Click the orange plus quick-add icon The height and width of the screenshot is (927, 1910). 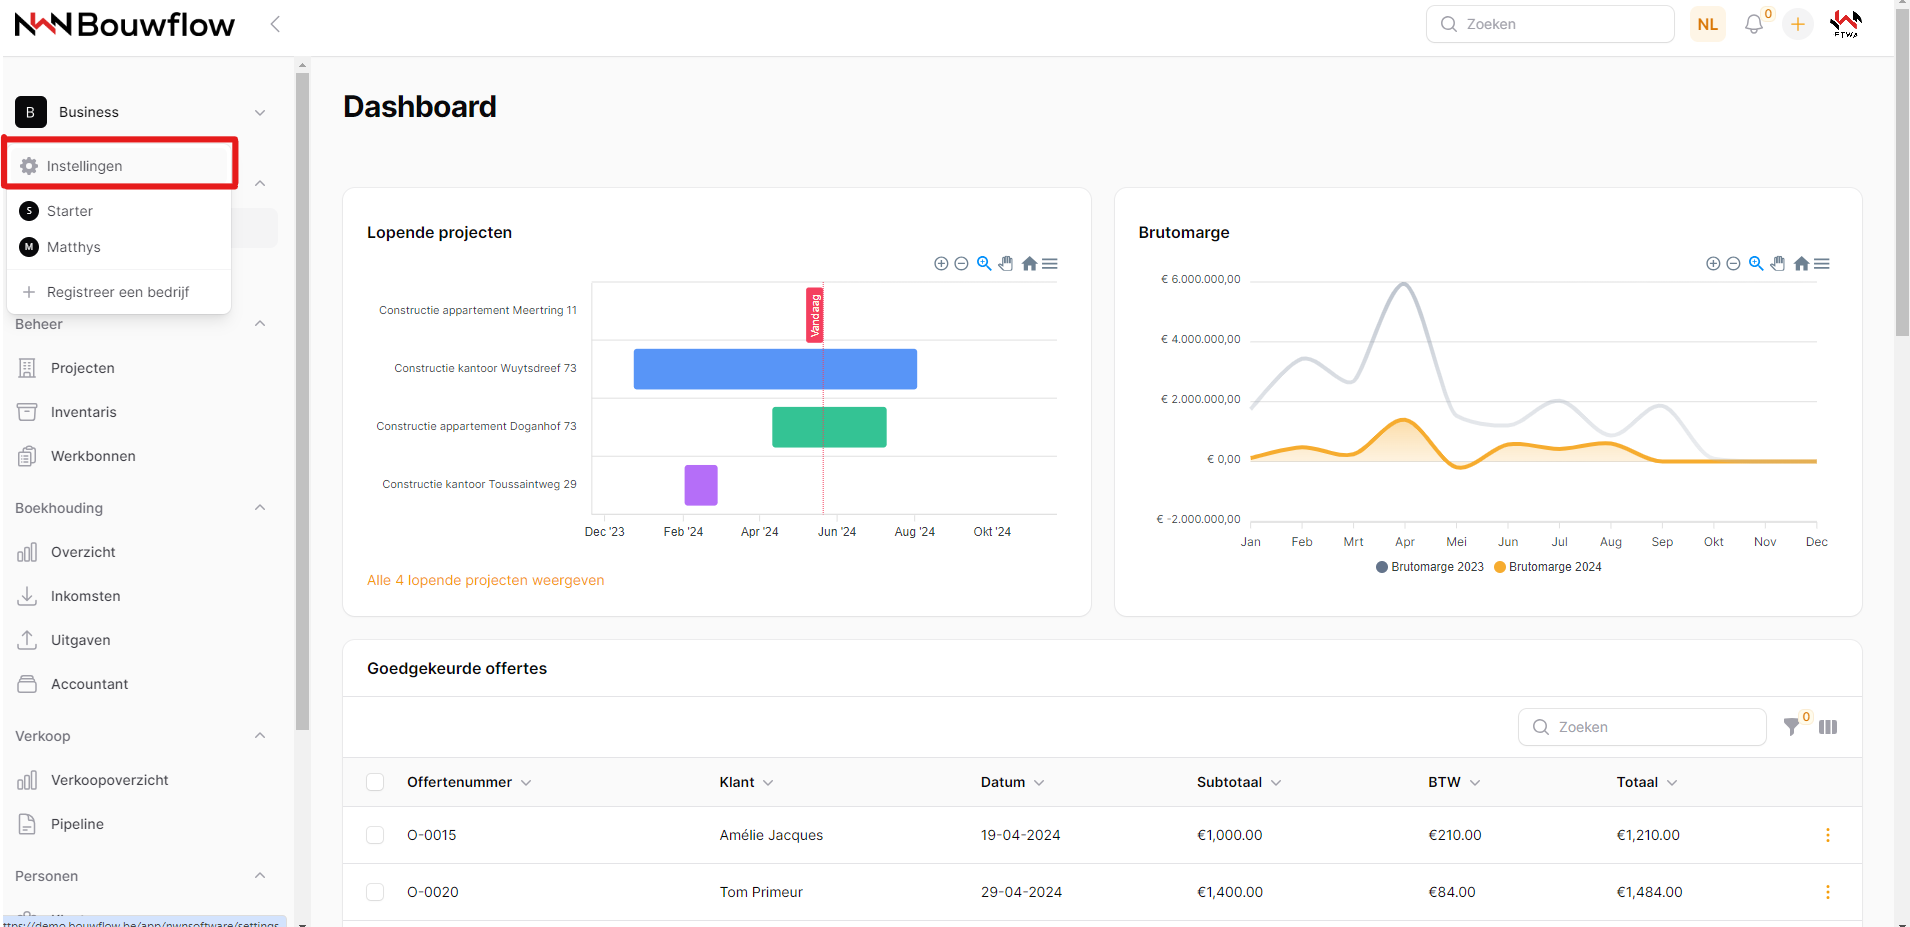[x=1798, y=24]
